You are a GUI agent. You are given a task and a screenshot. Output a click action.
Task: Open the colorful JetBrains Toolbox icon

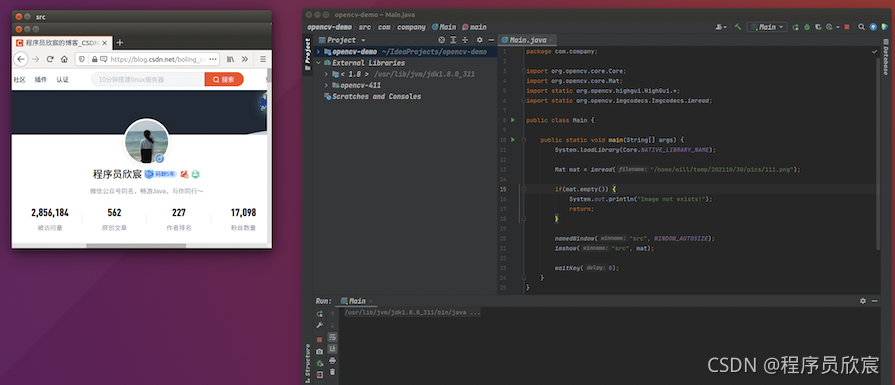click(x=885, y=27)
